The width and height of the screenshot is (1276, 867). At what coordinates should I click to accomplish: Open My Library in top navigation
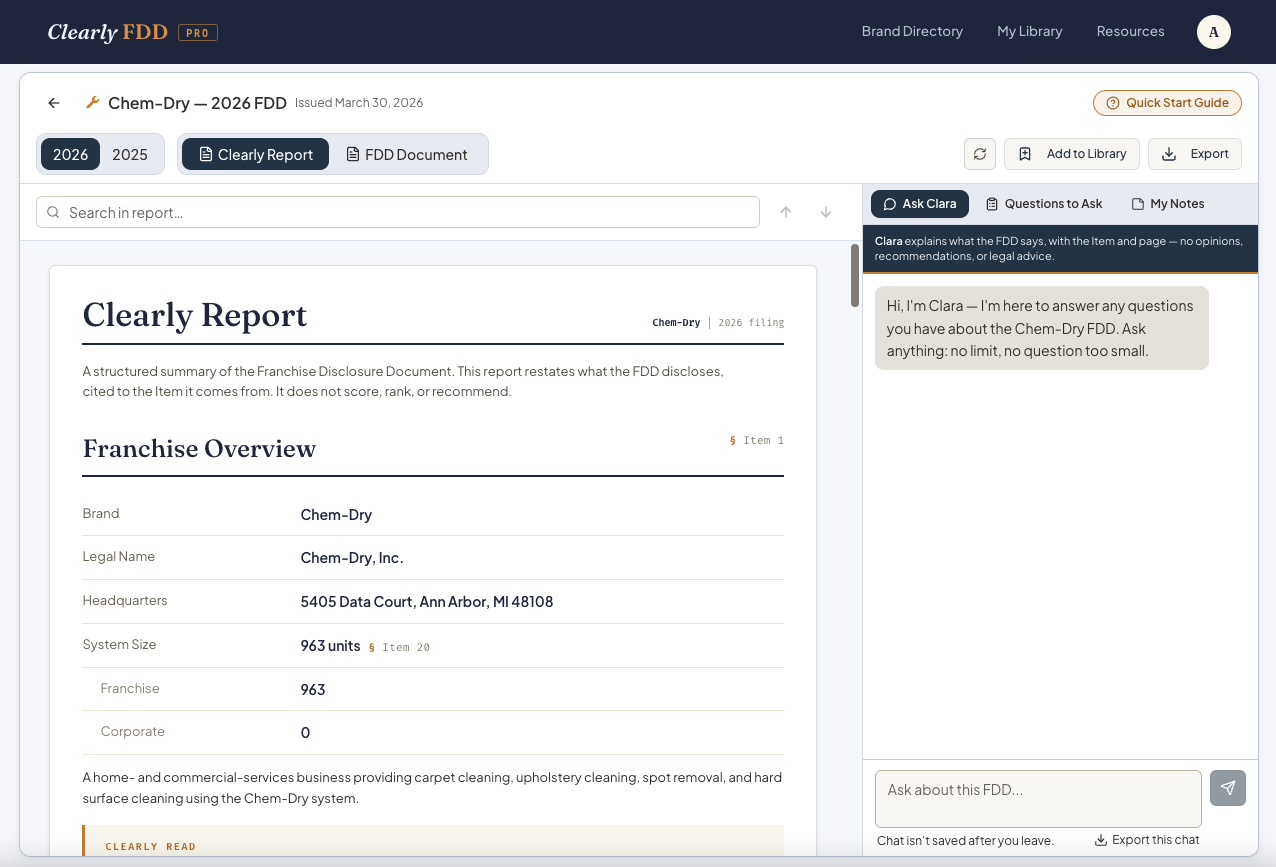pyautogui.click(x=1030, y=32)
